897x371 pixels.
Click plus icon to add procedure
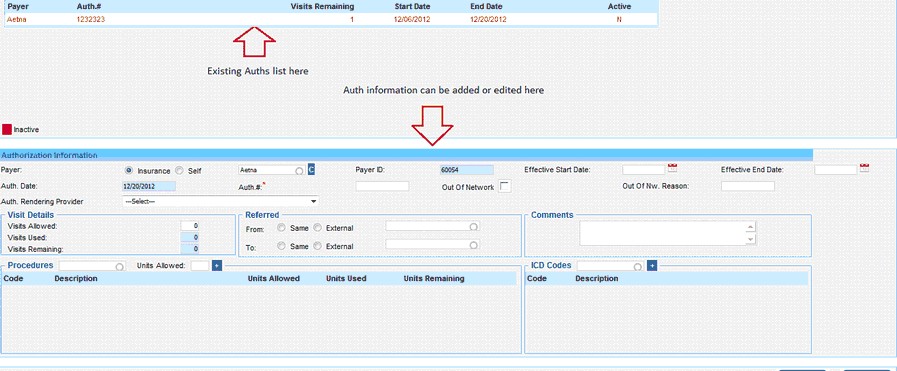[x=217, y=266]
